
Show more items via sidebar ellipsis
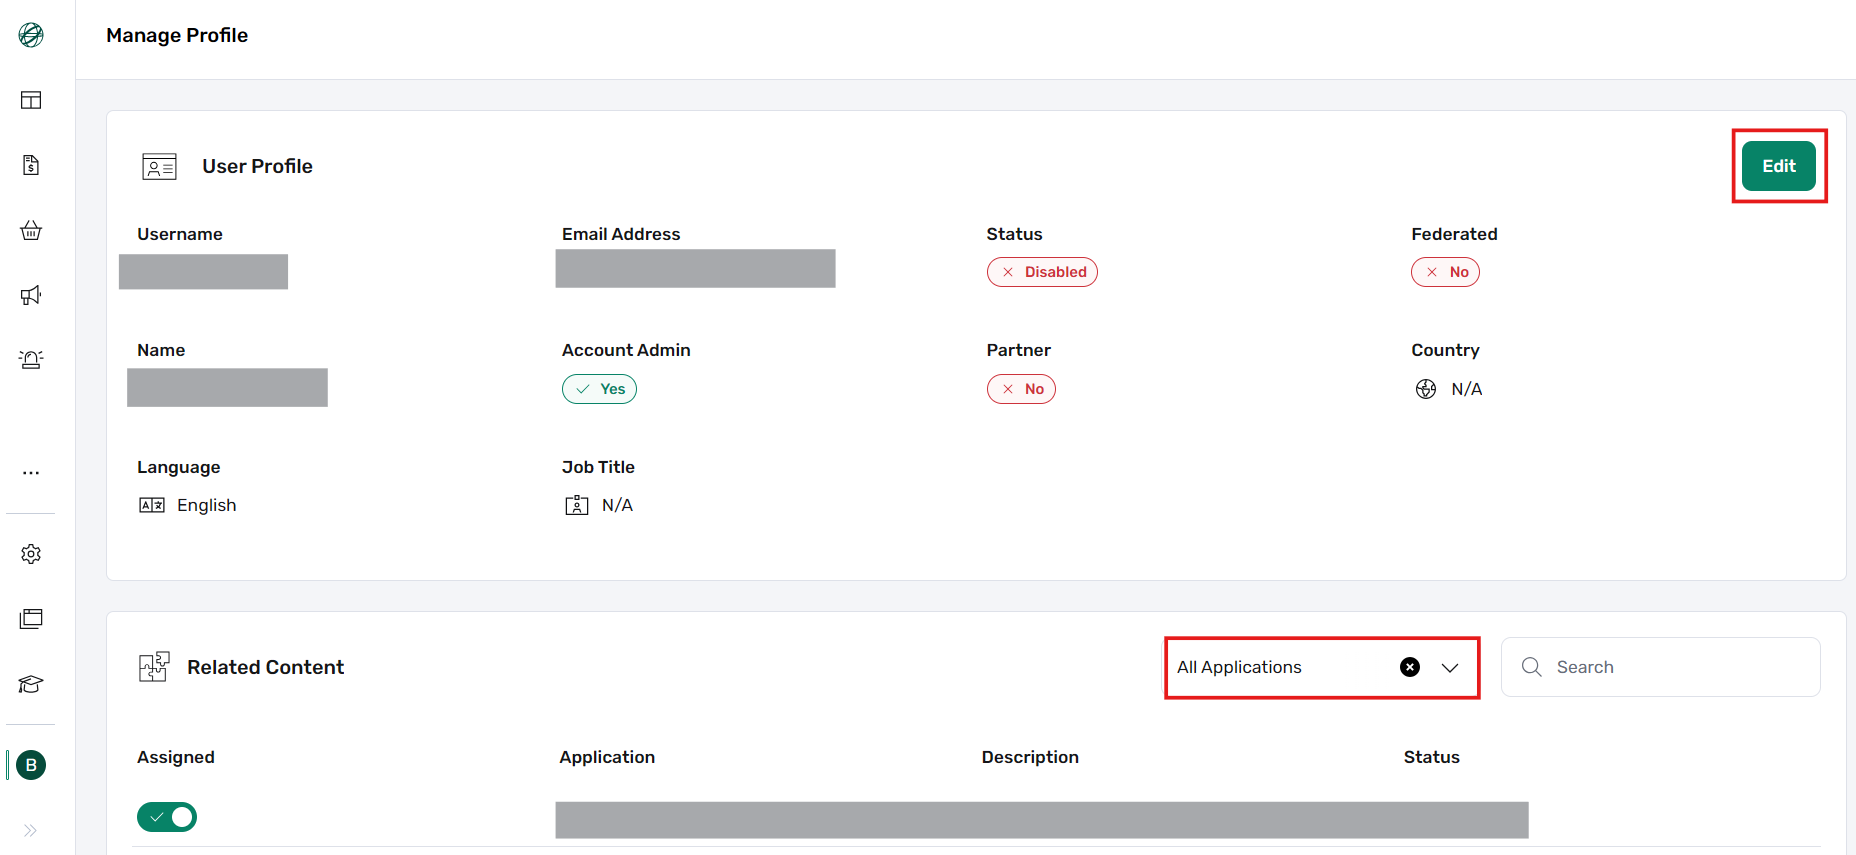tap(31, 472)
